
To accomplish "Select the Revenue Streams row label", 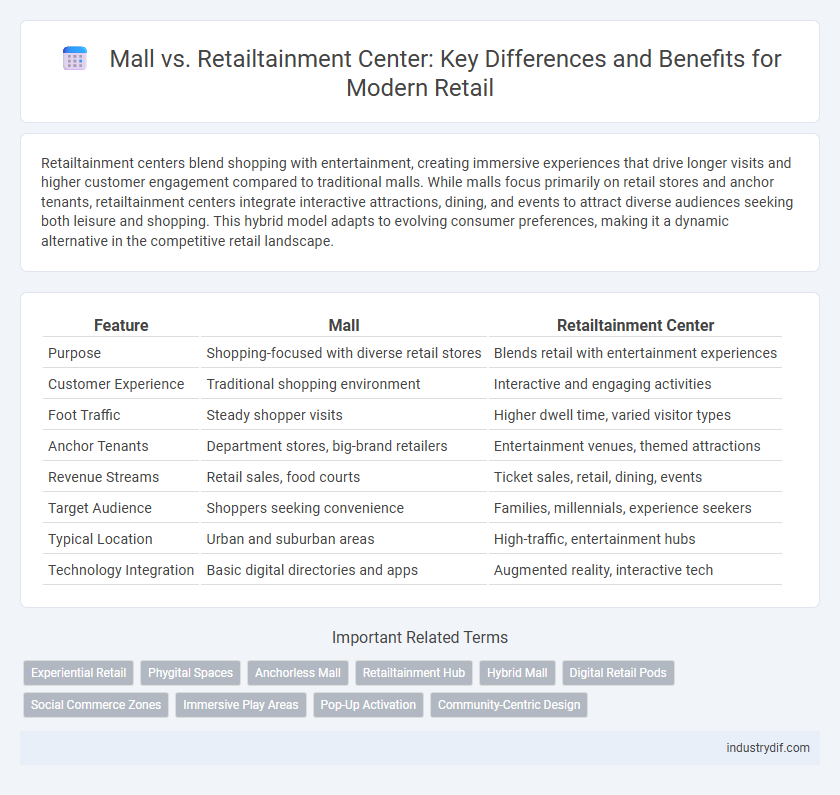I will 103,477.
